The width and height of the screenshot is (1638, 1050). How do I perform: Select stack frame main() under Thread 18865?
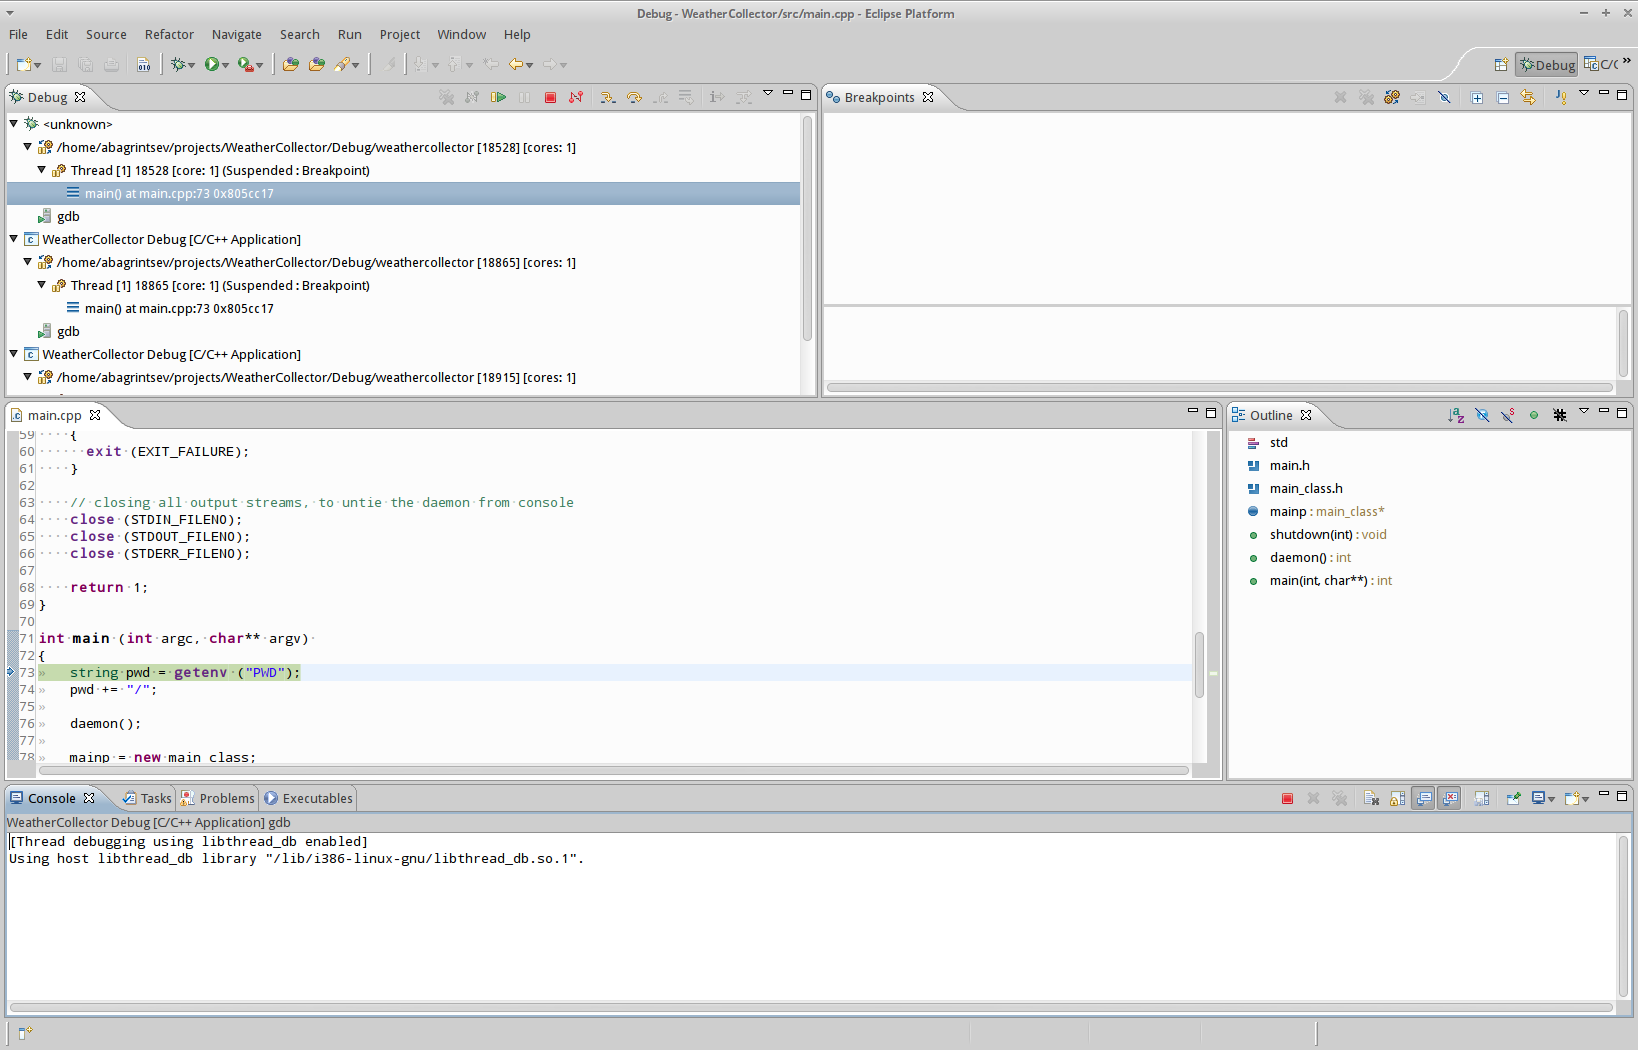tap(178, 308)
